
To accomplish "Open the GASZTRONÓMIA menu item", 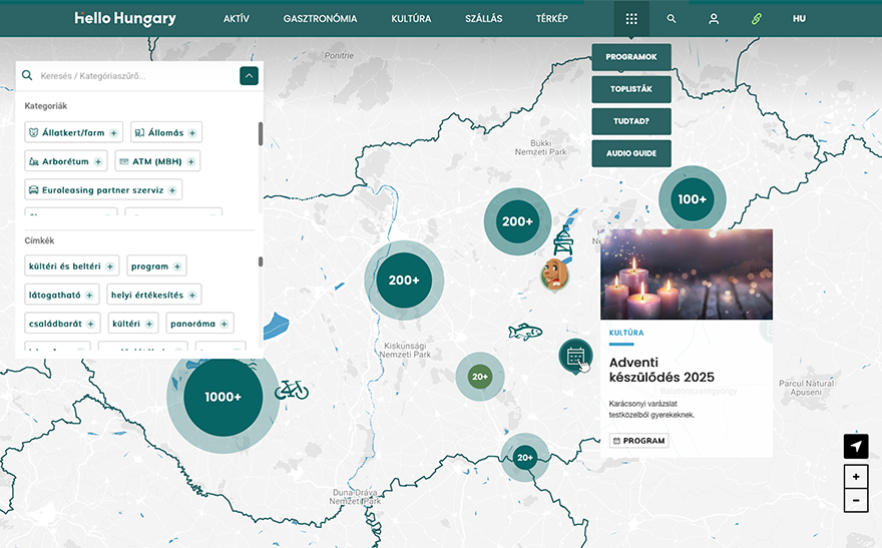I will pyautogui.click(x=320, y=19).
